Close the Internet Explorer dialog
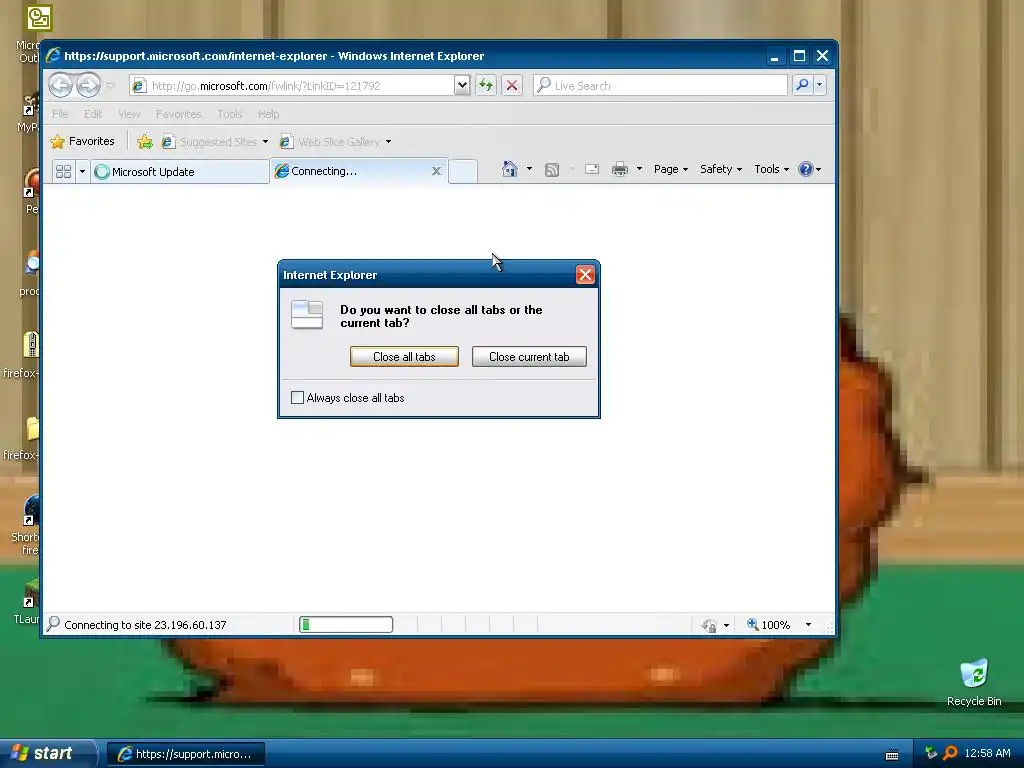This screenshot has width=1024, height=768. (x=585, y=275)
